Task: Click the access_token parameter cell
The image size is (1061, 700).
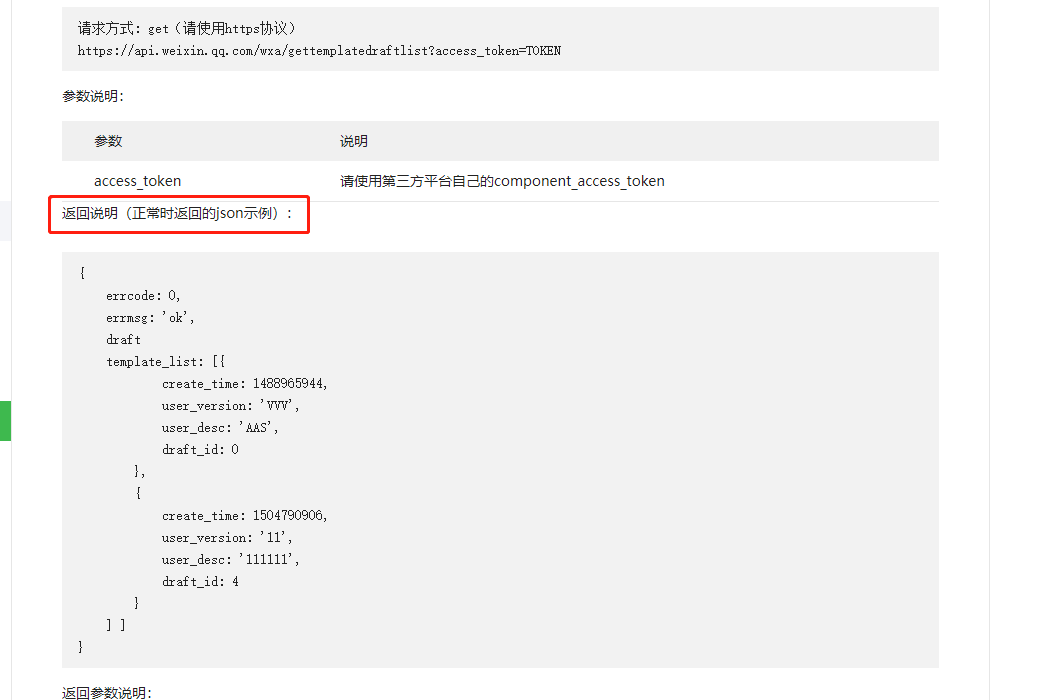Action: pos(137,181)
